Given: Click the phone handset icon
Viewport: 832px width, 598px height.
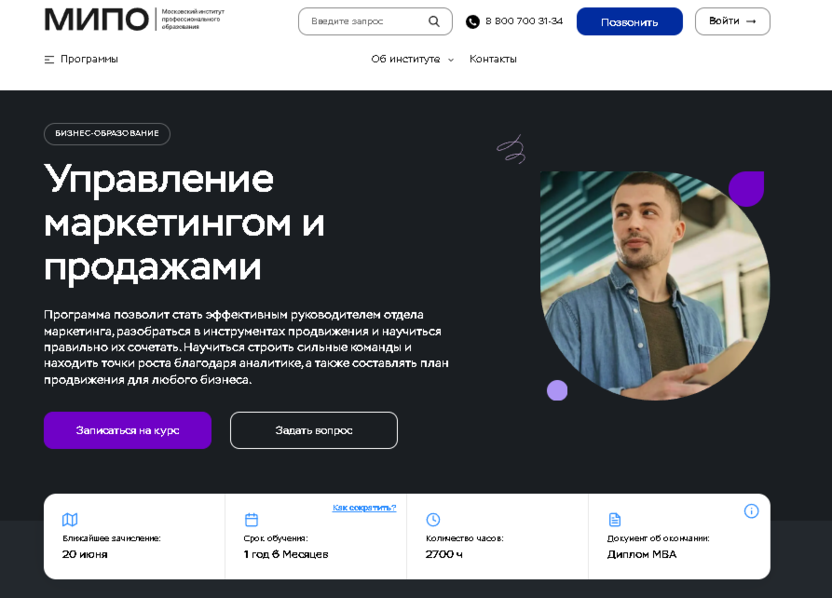Looking at the screenshot, I should click(472, 22).
